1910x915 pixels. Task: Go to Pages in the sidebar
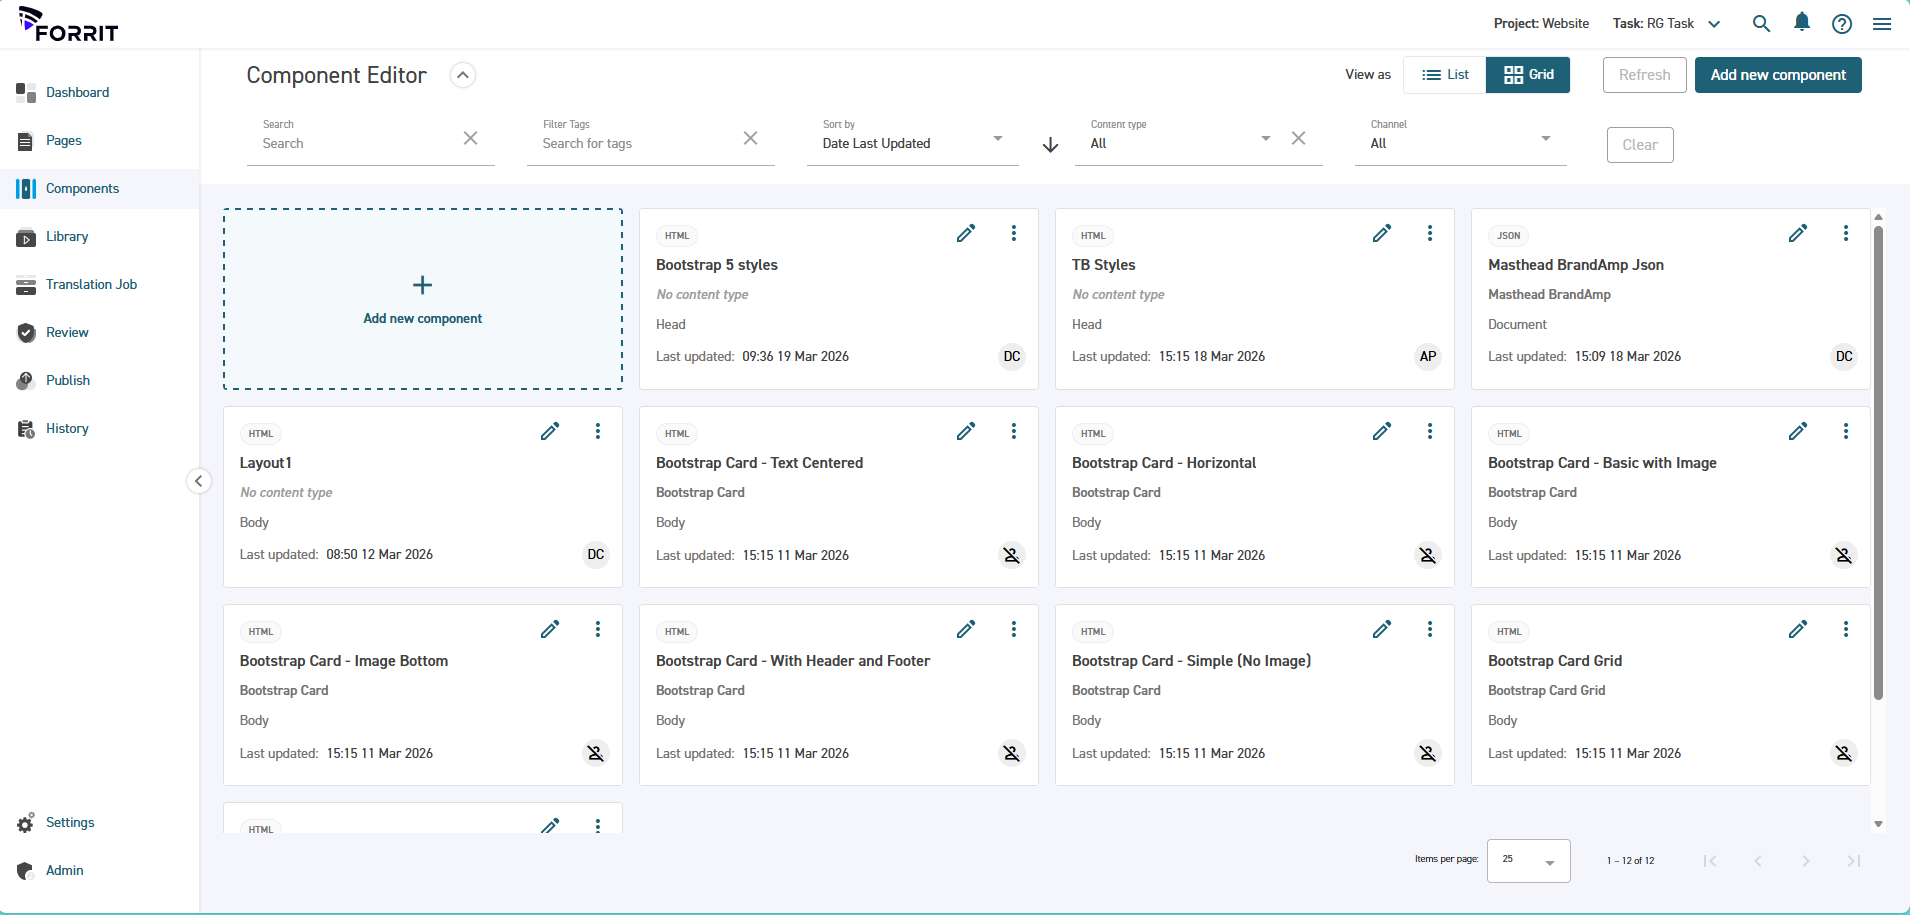[64, 141]
